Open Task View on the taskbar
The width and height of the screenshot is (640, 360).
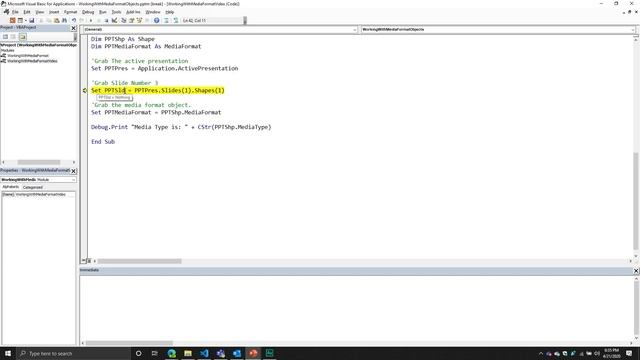(x=155, y=353)
